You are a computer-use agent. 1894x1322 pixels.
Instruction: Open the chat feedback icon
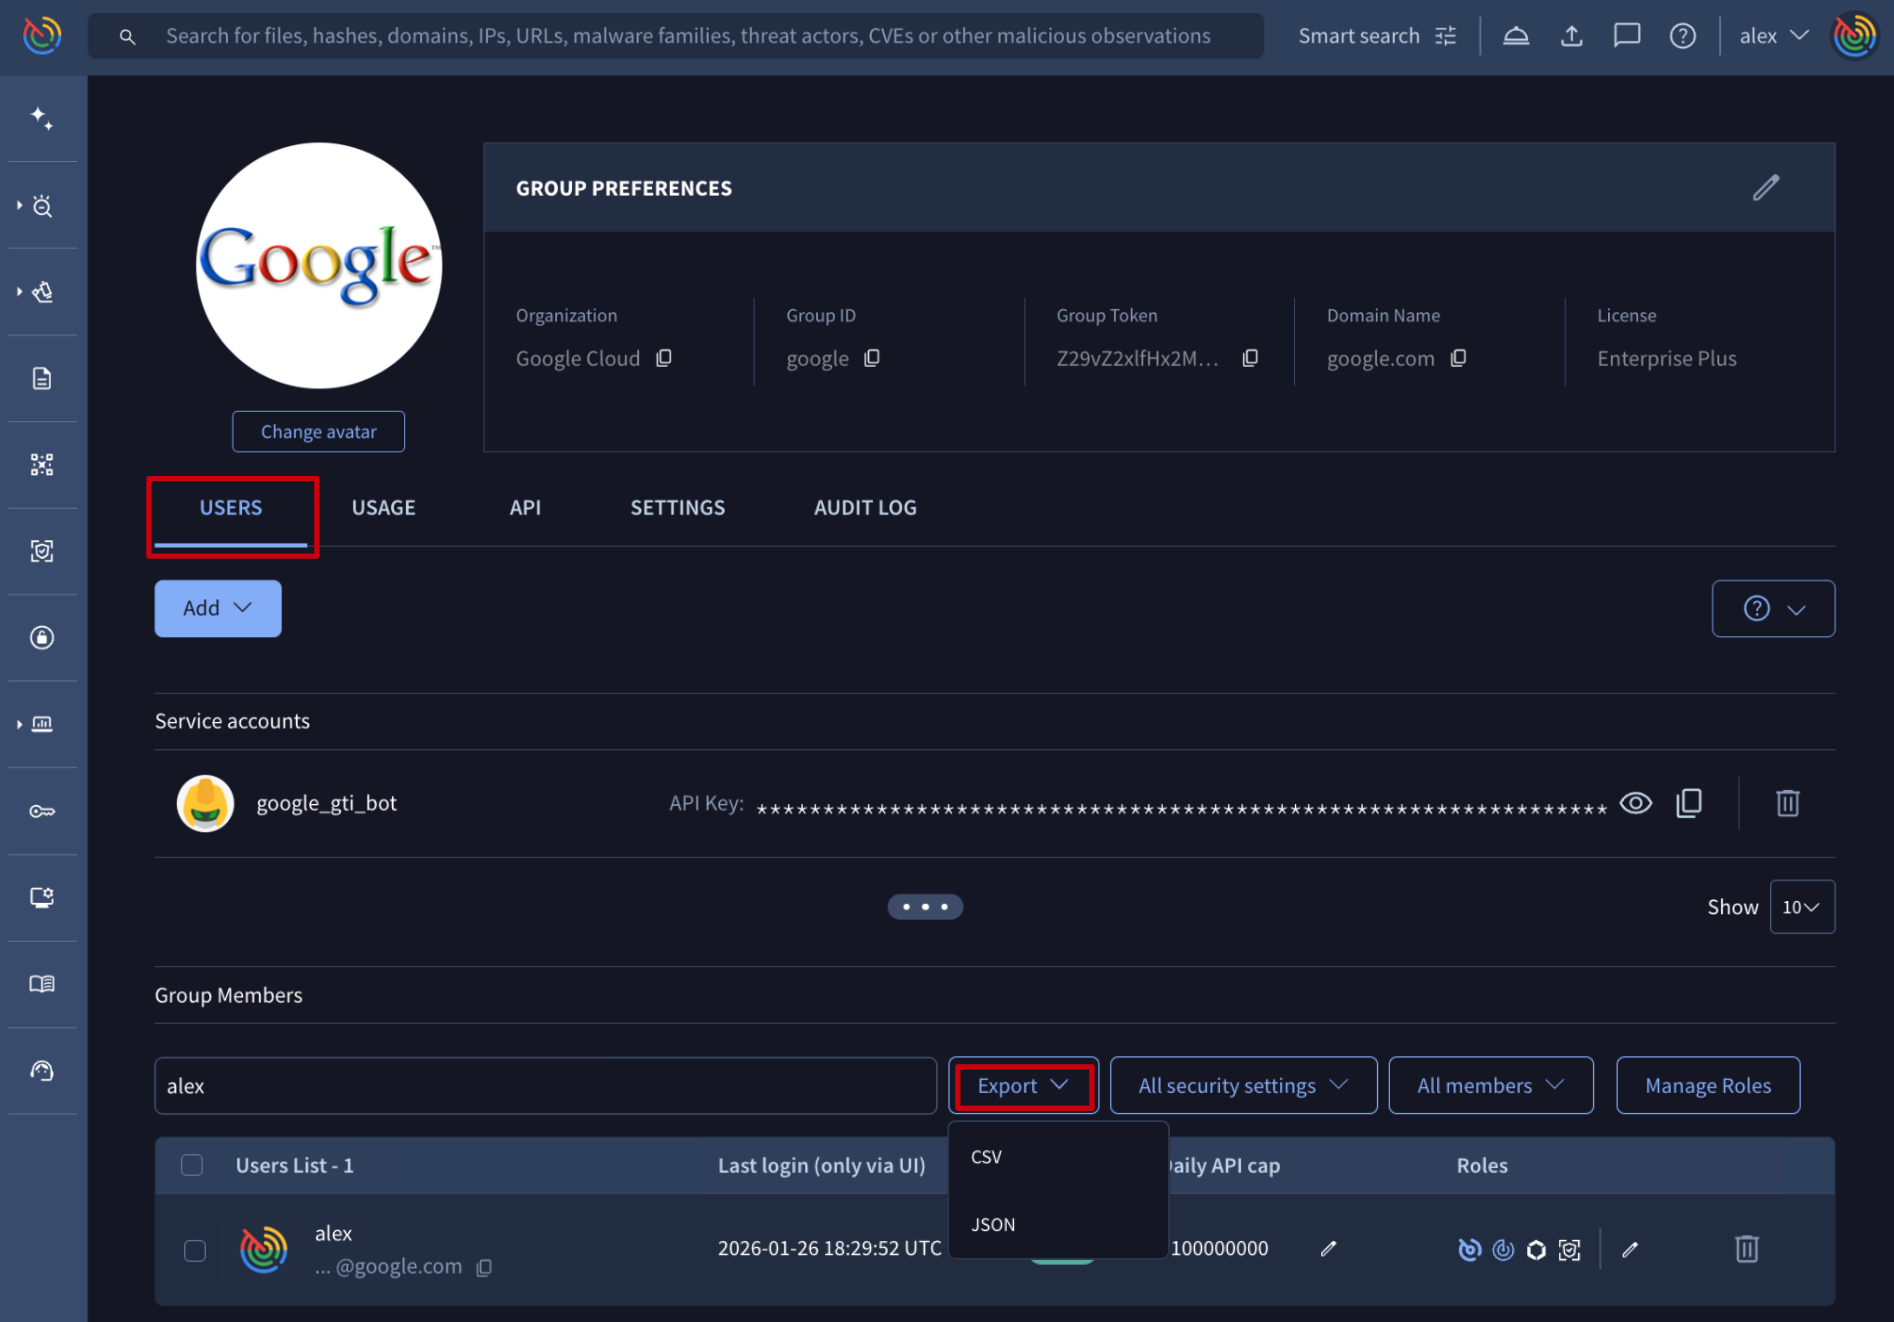click(1627, 36)
